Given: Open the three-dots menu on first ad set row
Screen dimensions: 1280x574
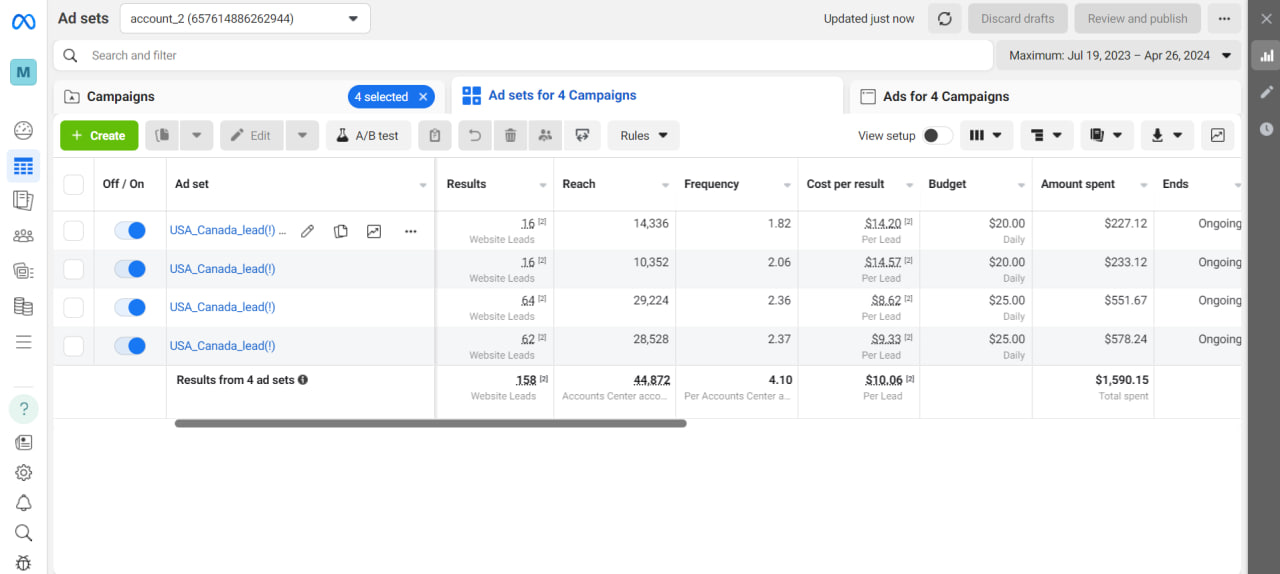Looking at the screenshot, I should pos(410,231).
